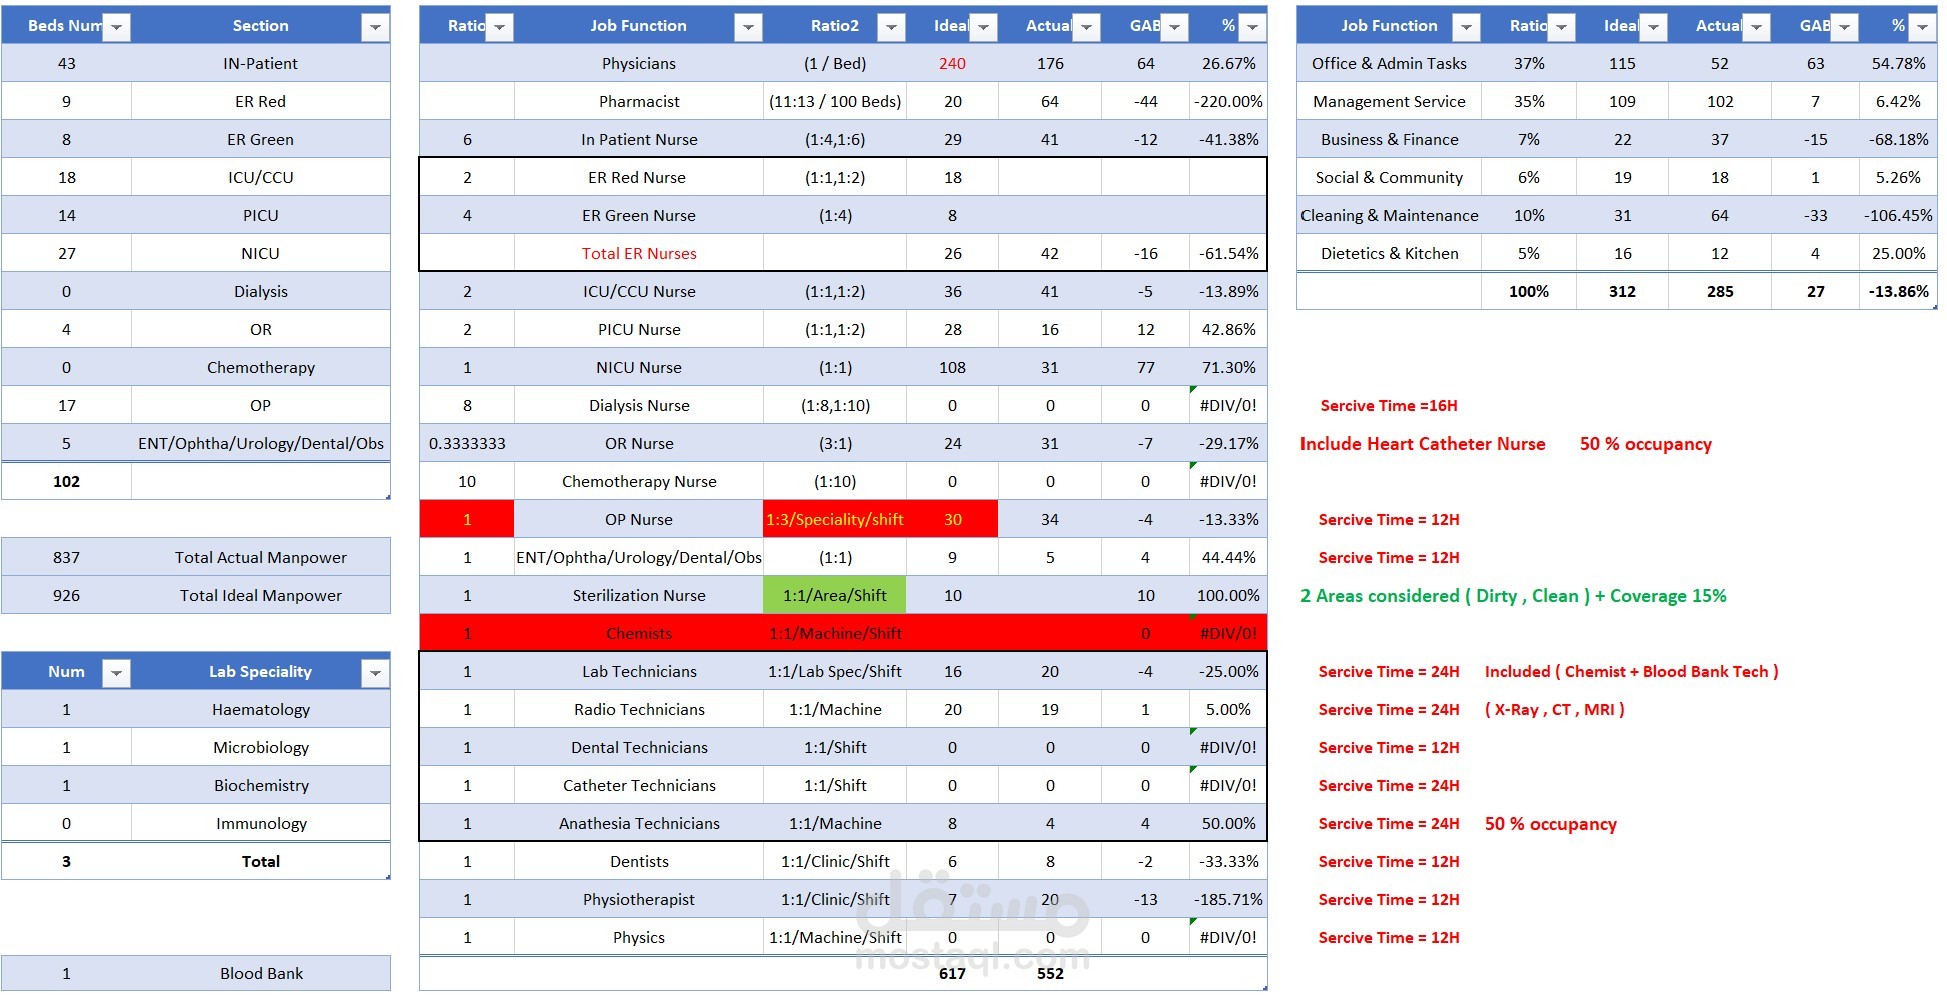This screenshot has height=997, width=1947.
Task: Select the red 240 Ideal value for Physicians
Action: point(952,63)
